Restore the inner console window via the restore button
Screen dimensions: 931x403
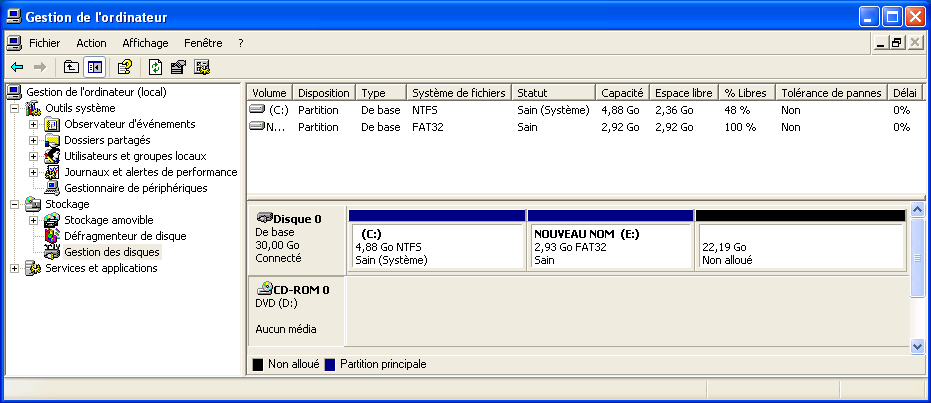pos(897,43)
